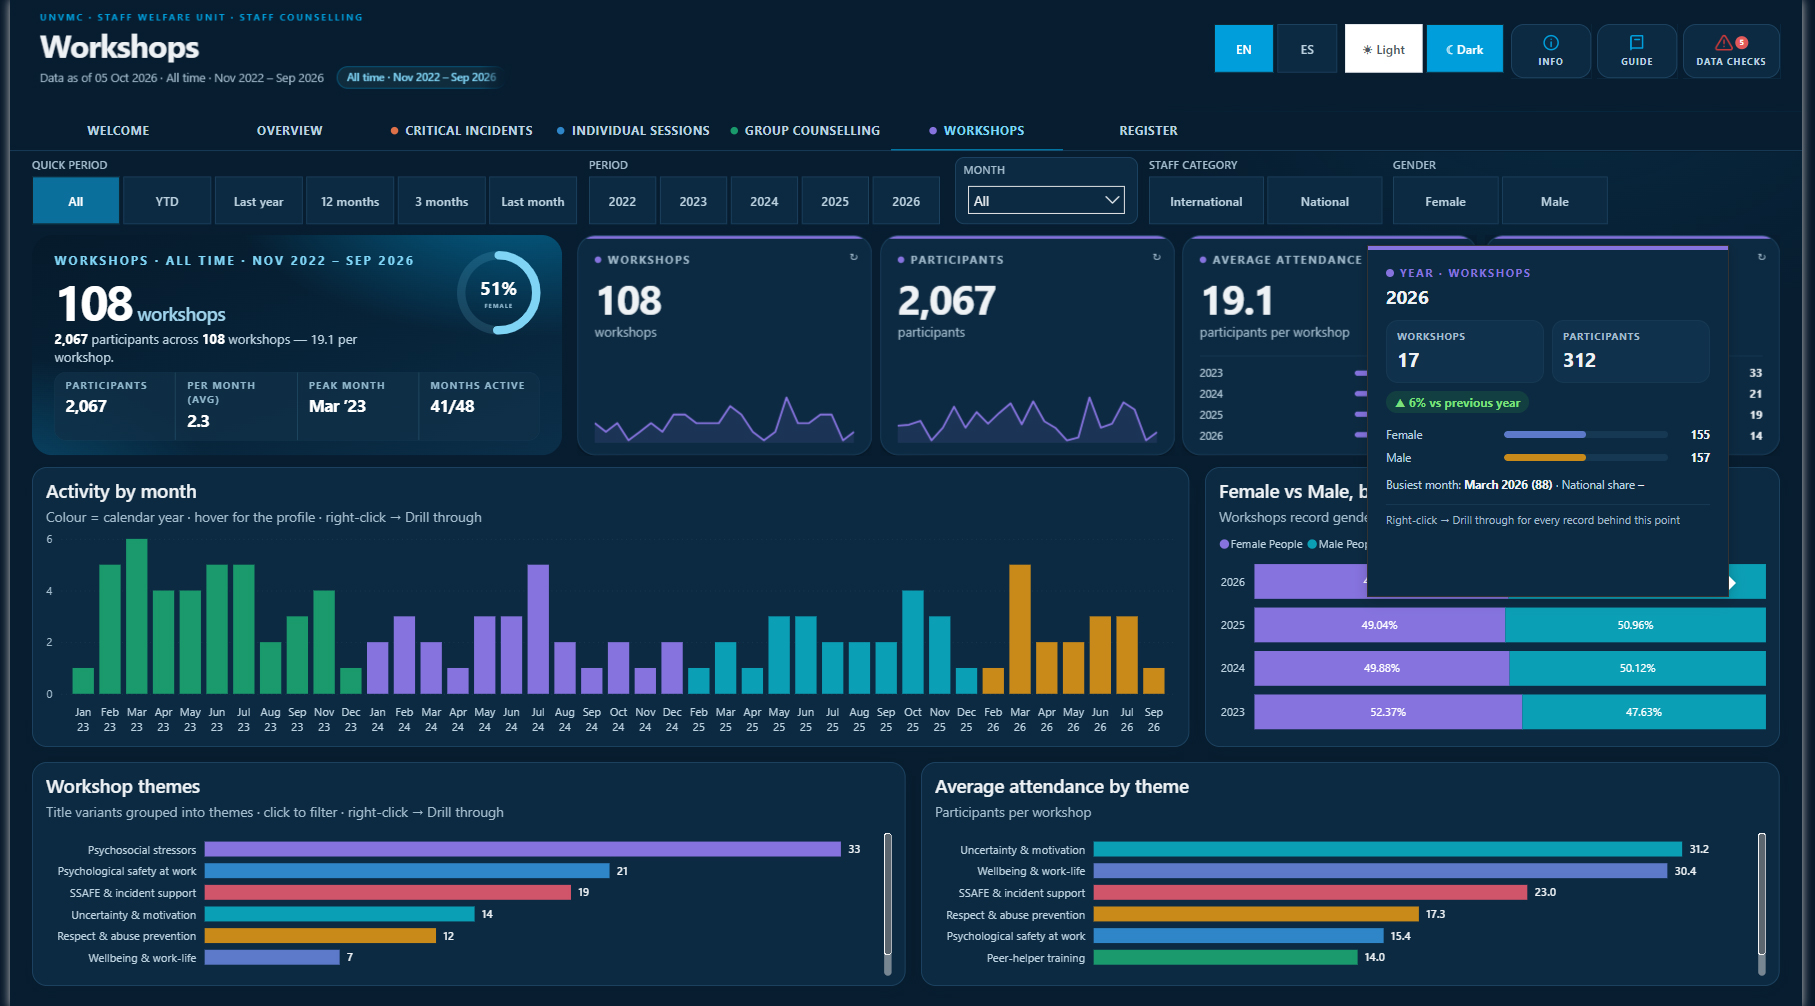Click 2023 male 47.63% bar segment

1643,712
